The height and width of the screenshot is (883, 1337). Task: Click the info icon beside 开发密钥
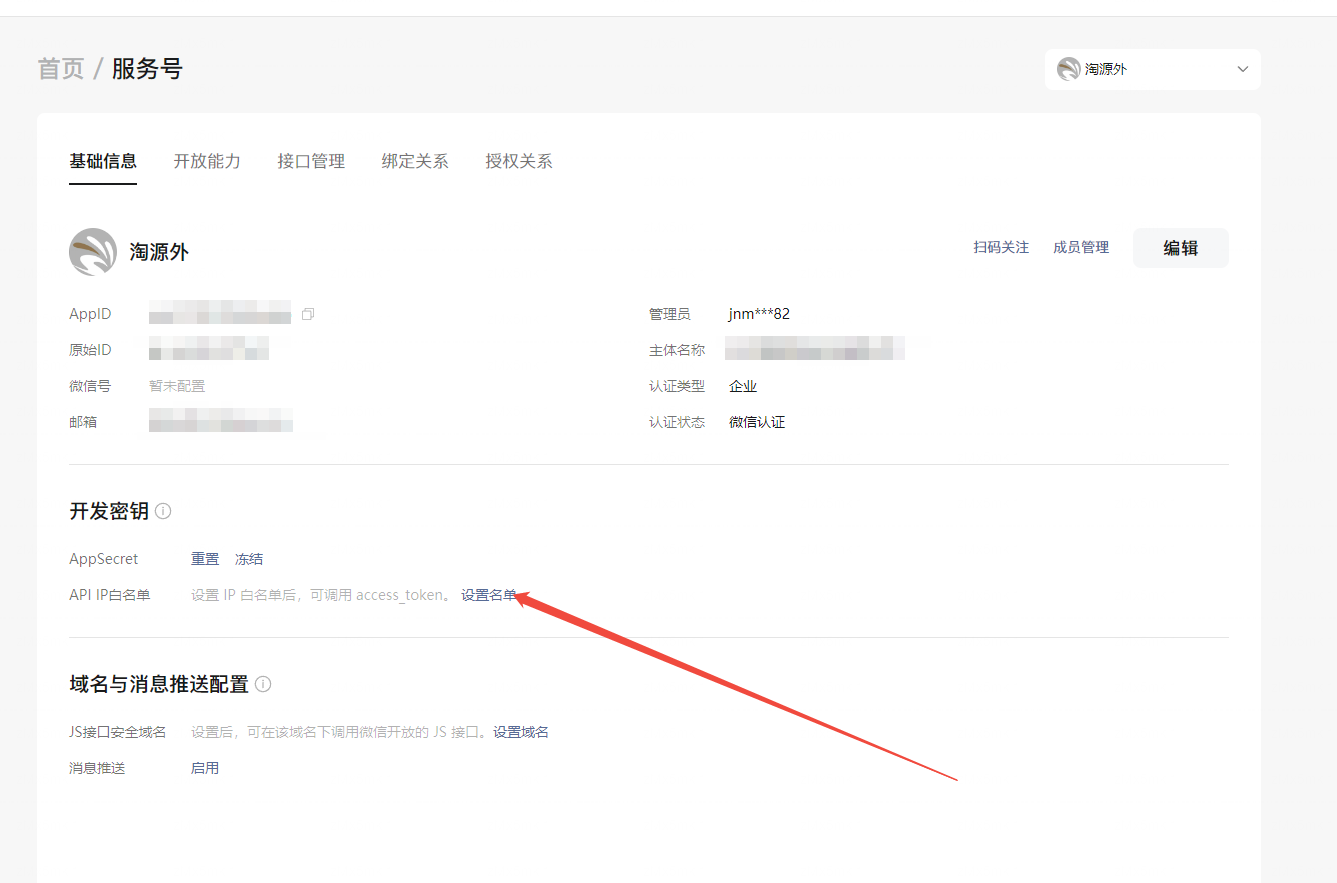163,511
